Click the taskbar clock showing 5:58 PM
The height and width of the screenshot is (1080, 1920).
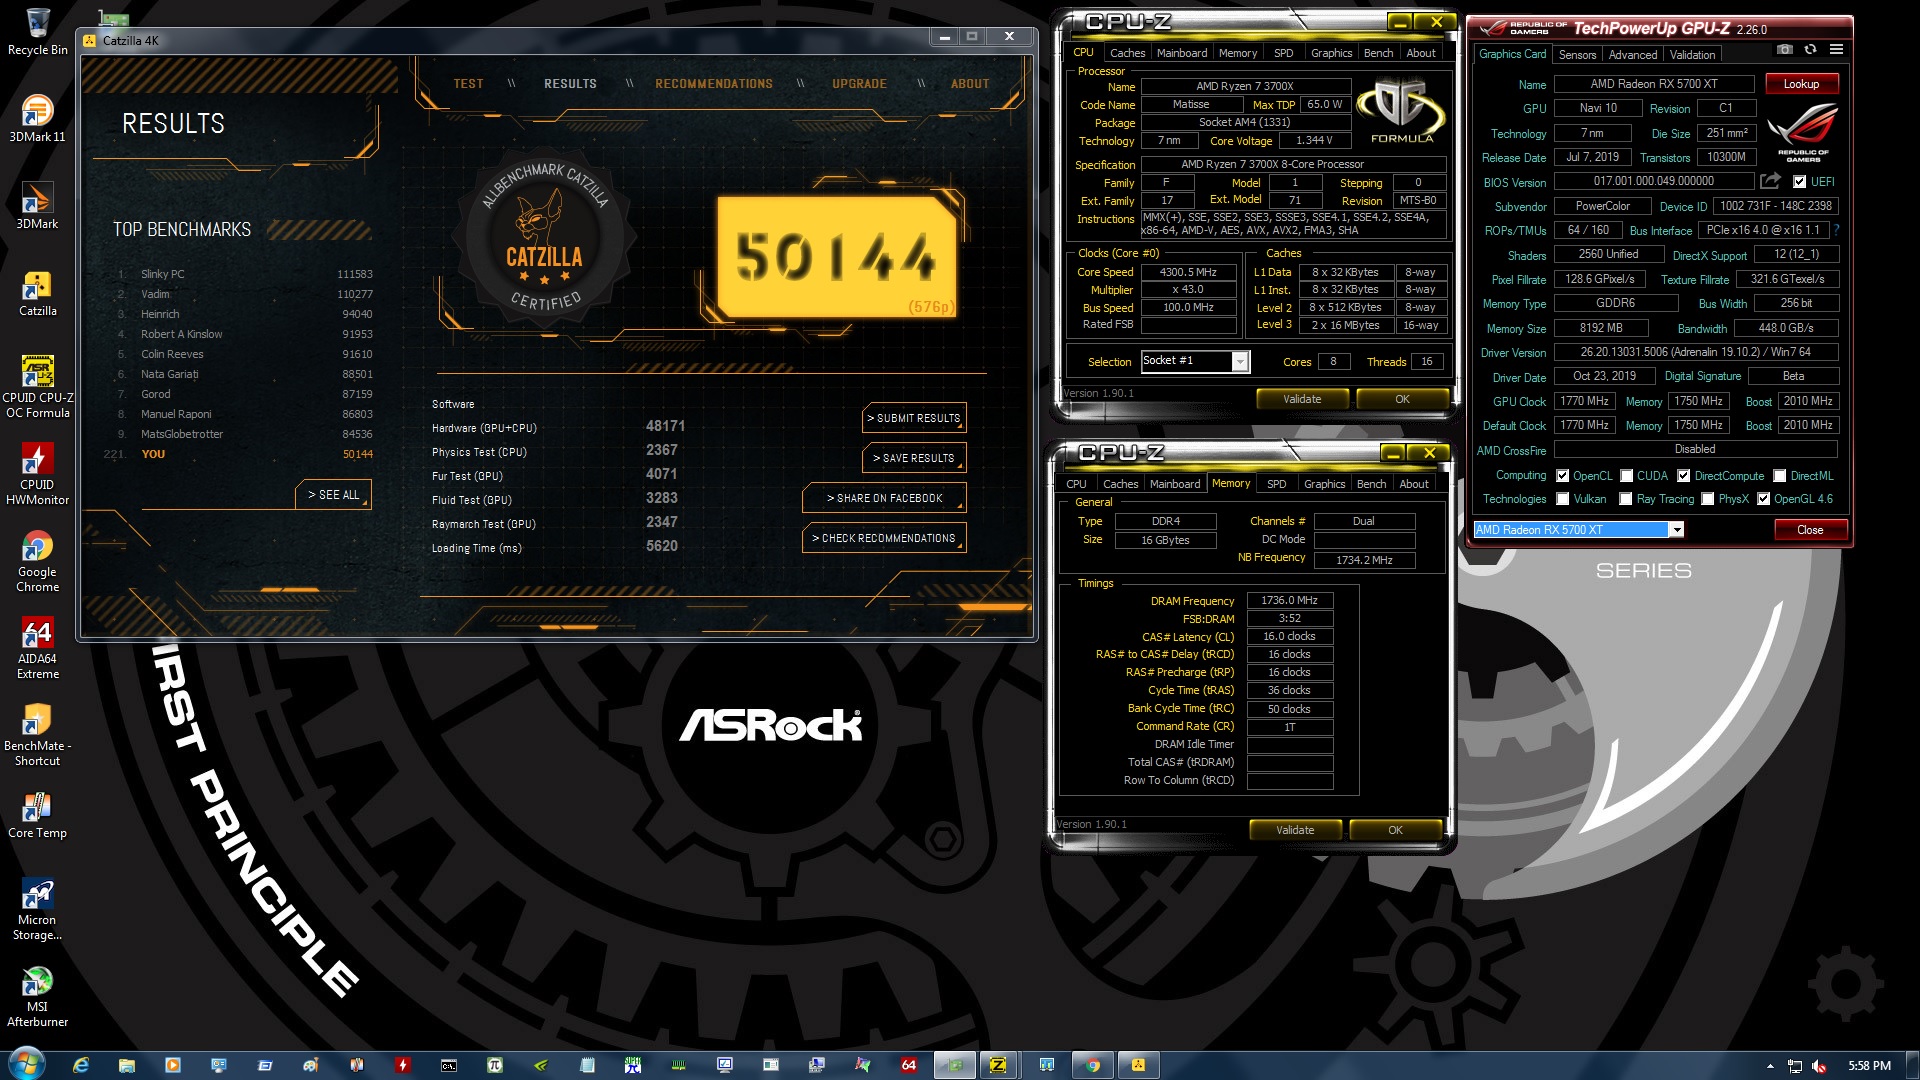[1869, 1066]
